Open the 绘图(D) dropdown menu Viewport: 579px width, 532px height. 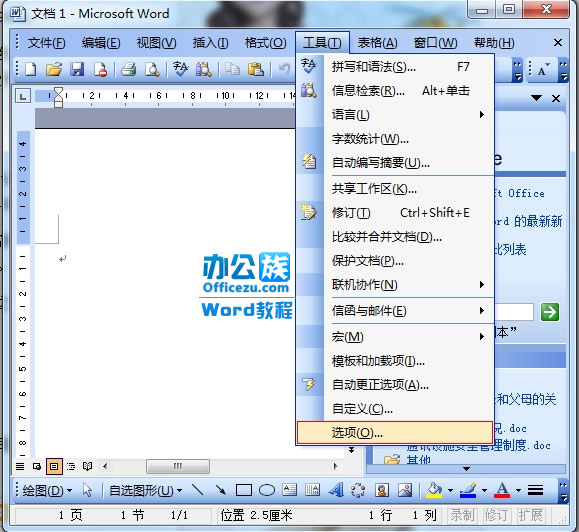tap(47, 491)
